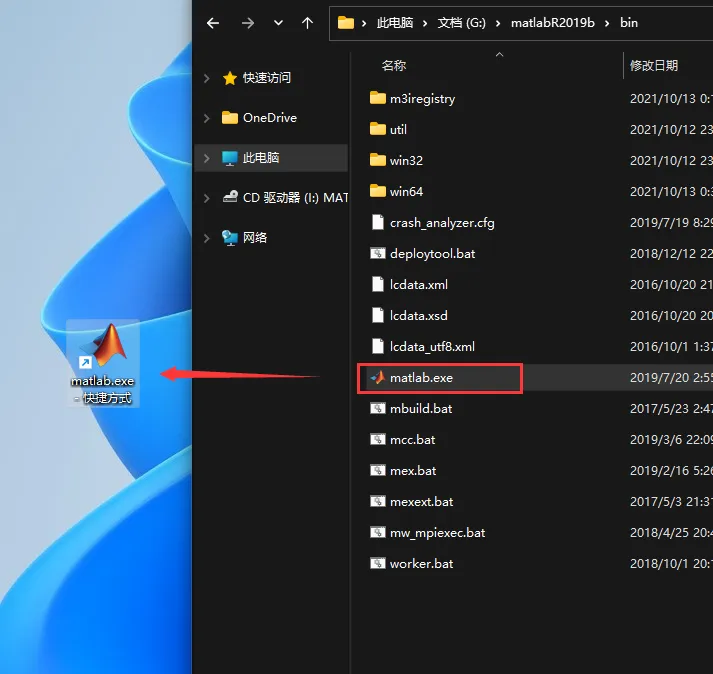Click the m3iregistry folder icon
The width and height of the screenshot is (713, 674).
tap(377, 98)
